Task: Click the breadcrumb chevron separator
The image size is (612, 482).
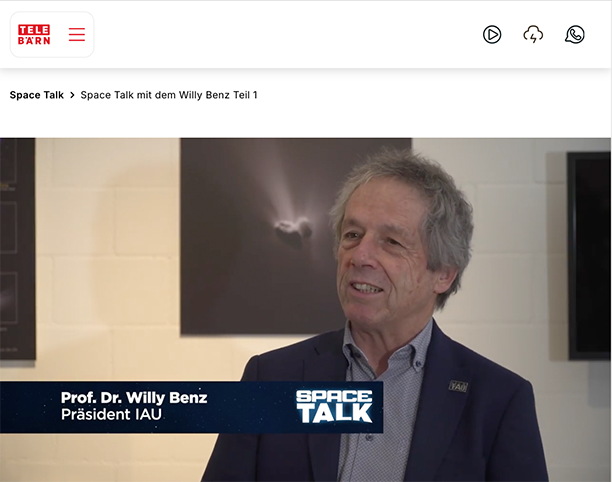Action: pos(72,95)
